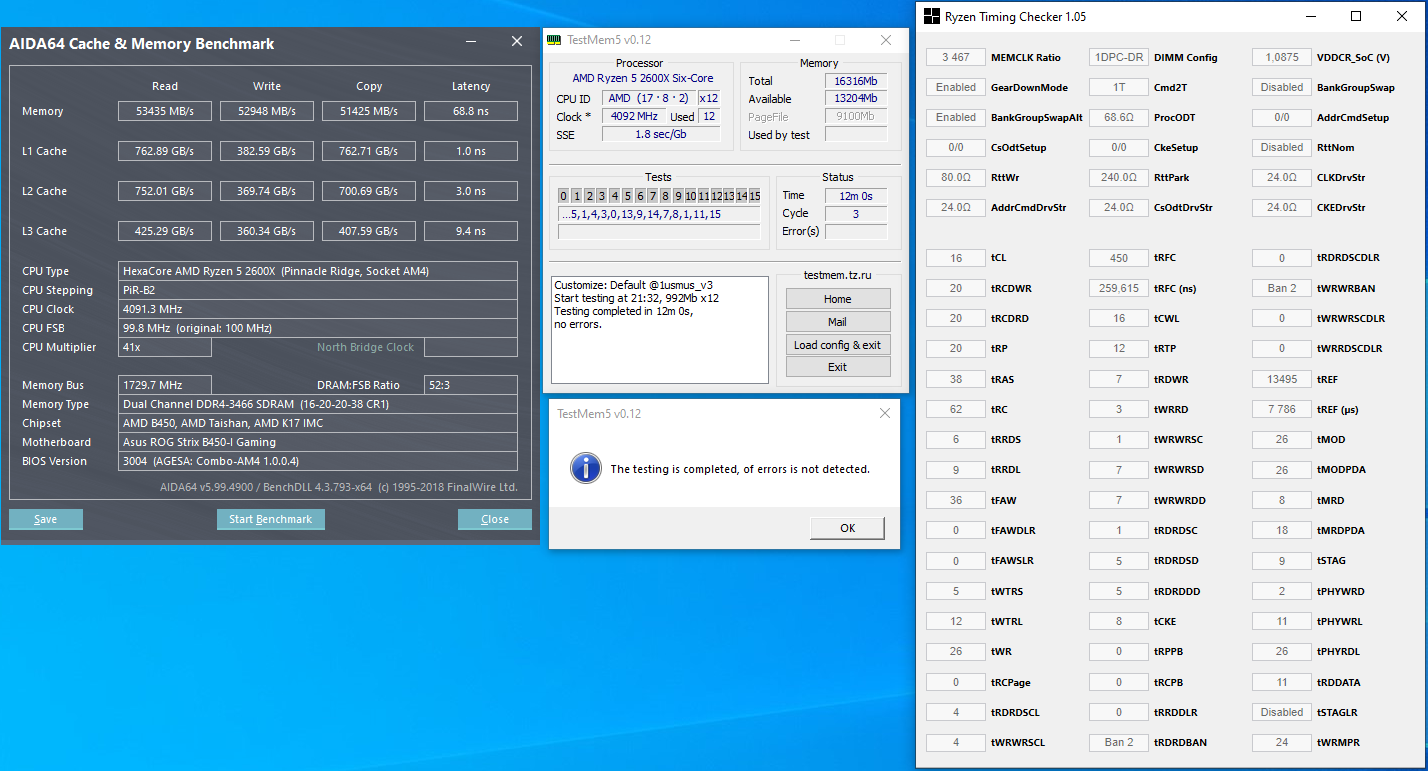
Task: Select the Memory Copy 51425 MB/s field
Action: pyautogui.click(x=369, y=111)
